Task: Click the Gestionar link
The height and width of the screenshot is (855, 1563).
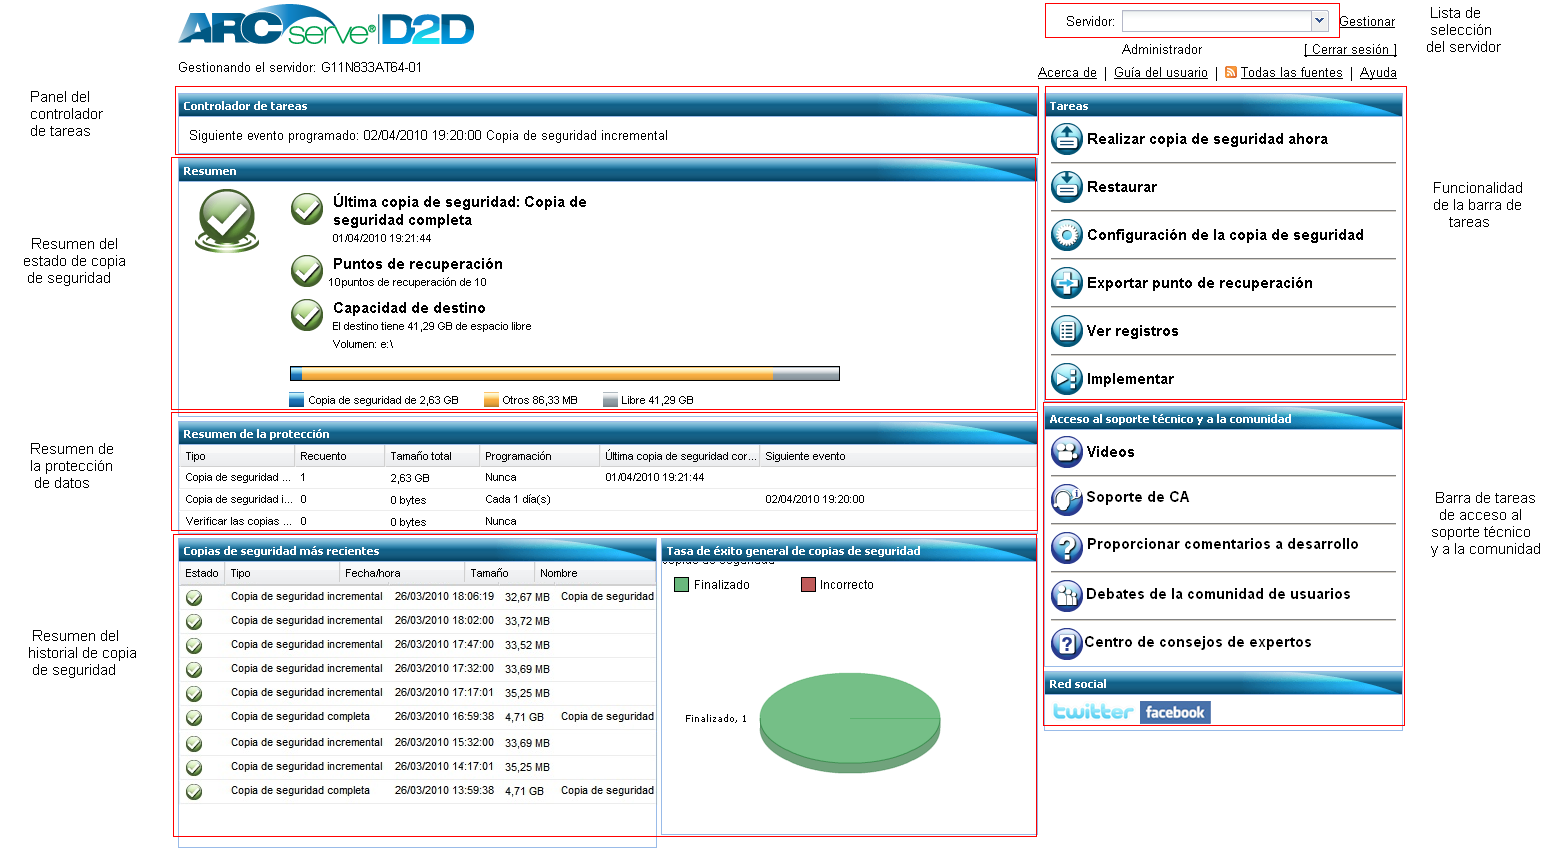Action: pos(1367,22)
